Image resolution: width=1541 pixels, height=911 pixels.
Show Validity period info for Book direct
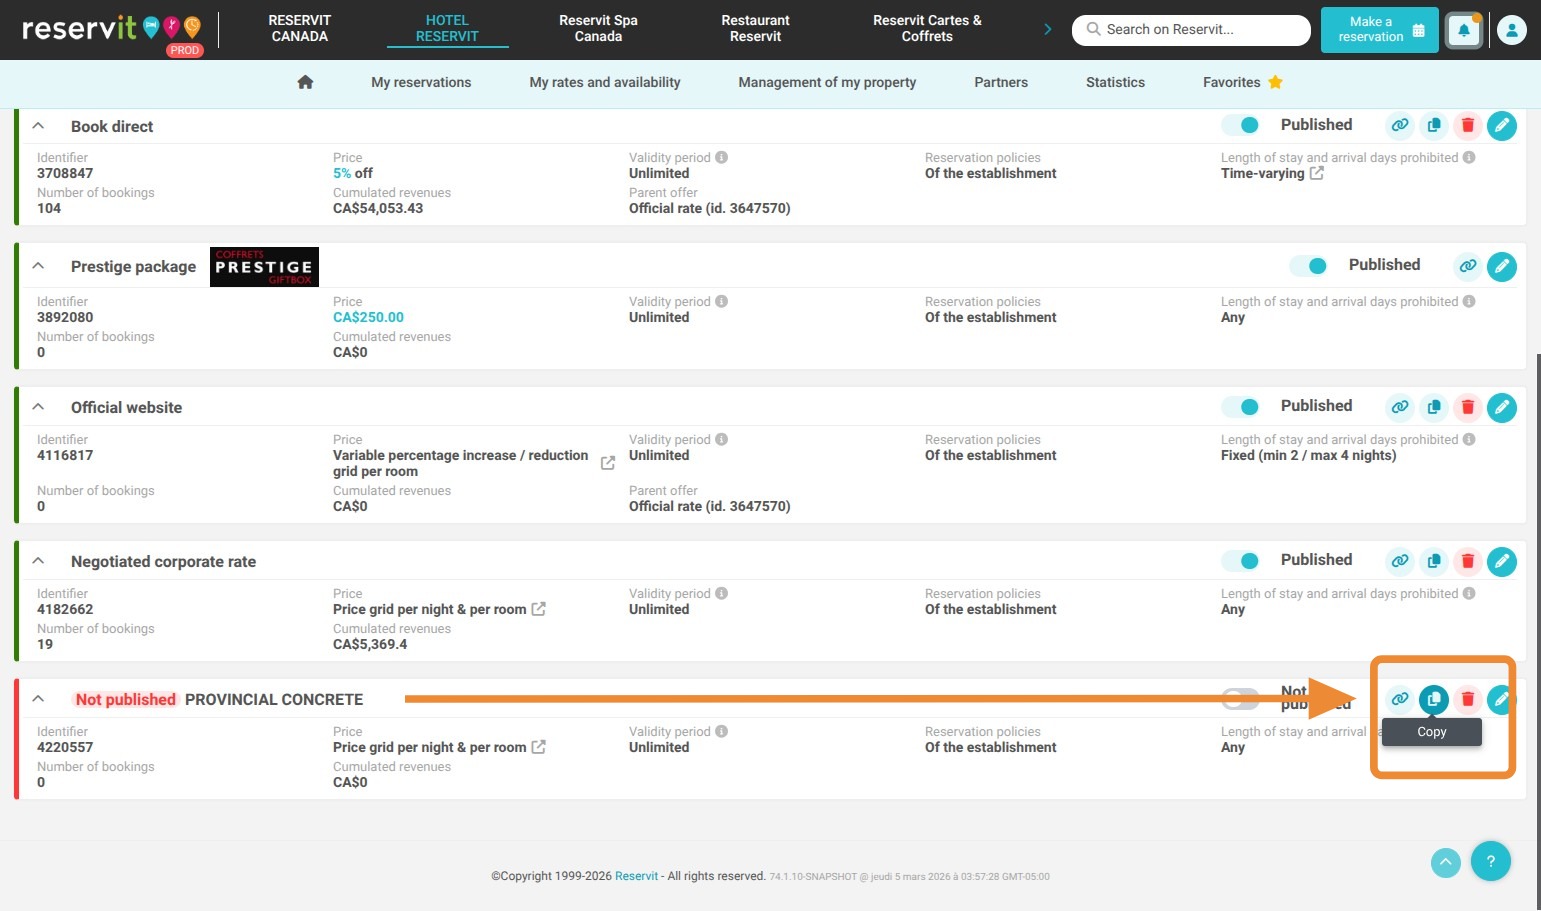click(x=722, y=157)
